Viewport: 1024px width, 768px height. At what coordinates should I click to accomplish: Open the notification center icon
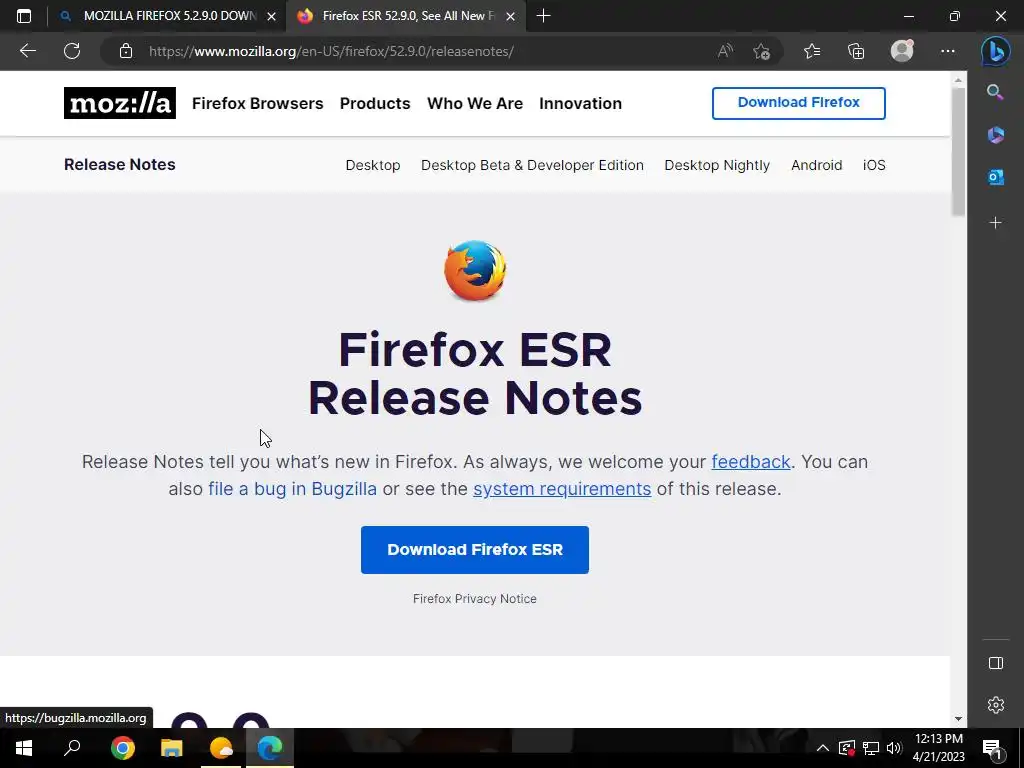click(x=992, y=748)
